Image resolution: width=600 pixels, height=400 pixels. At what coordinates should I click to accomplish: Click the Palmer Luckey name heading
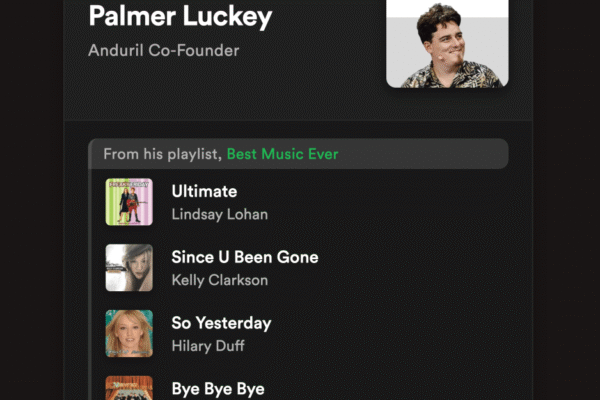[x=180, y=16]
